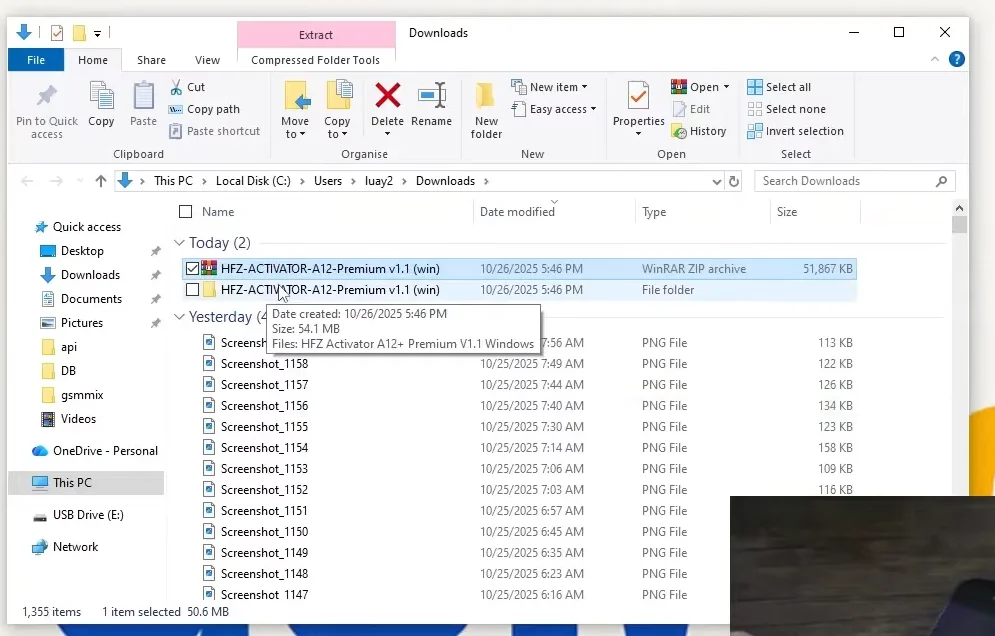This screenshot has height=636, width=995.
Task: Click the quick-toolbar Properties checkmark icon
Action: (x=56, y=33)
